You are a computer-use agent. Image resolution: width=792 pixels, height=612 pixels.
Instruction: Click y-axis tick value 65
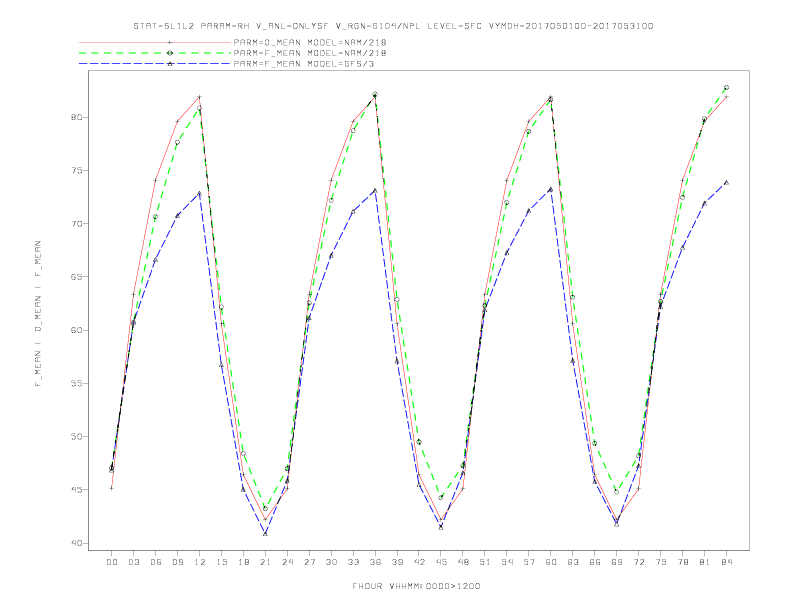coord(76,277)
